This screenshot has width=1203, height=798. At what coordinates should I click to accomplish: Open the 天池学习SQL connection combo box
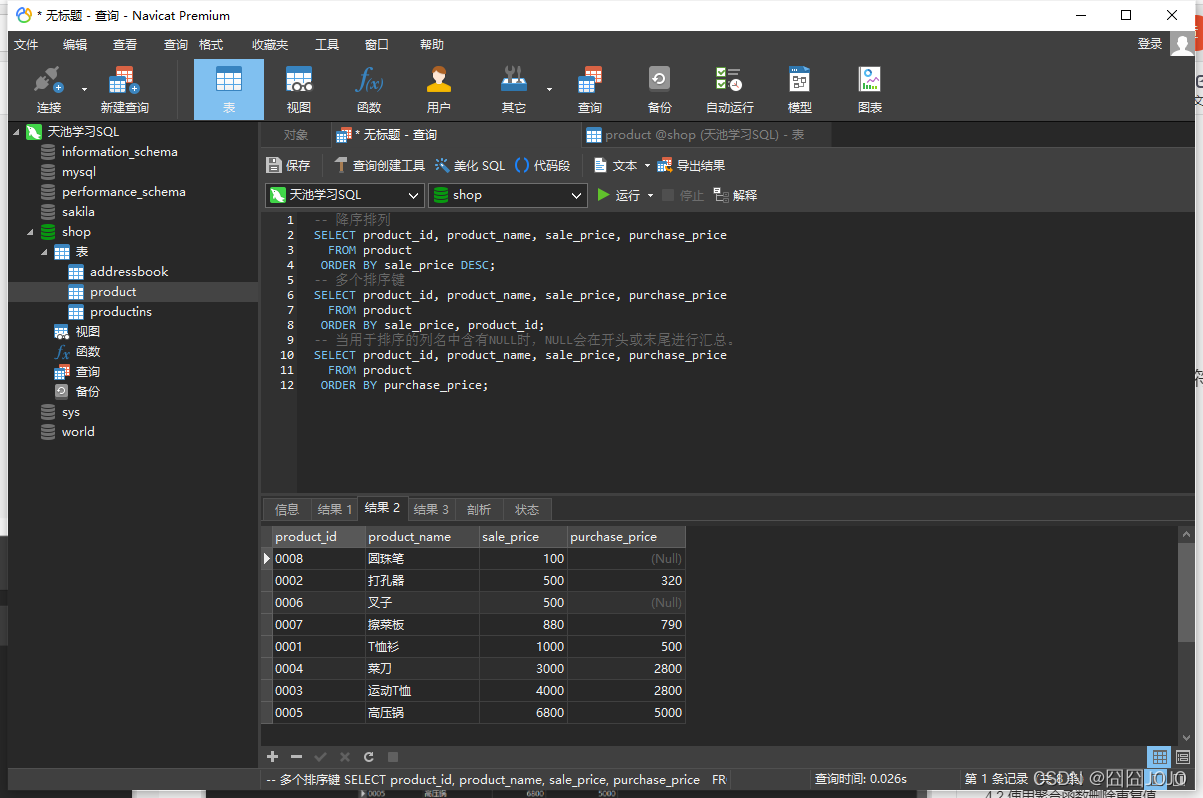[x=345, y=195]
